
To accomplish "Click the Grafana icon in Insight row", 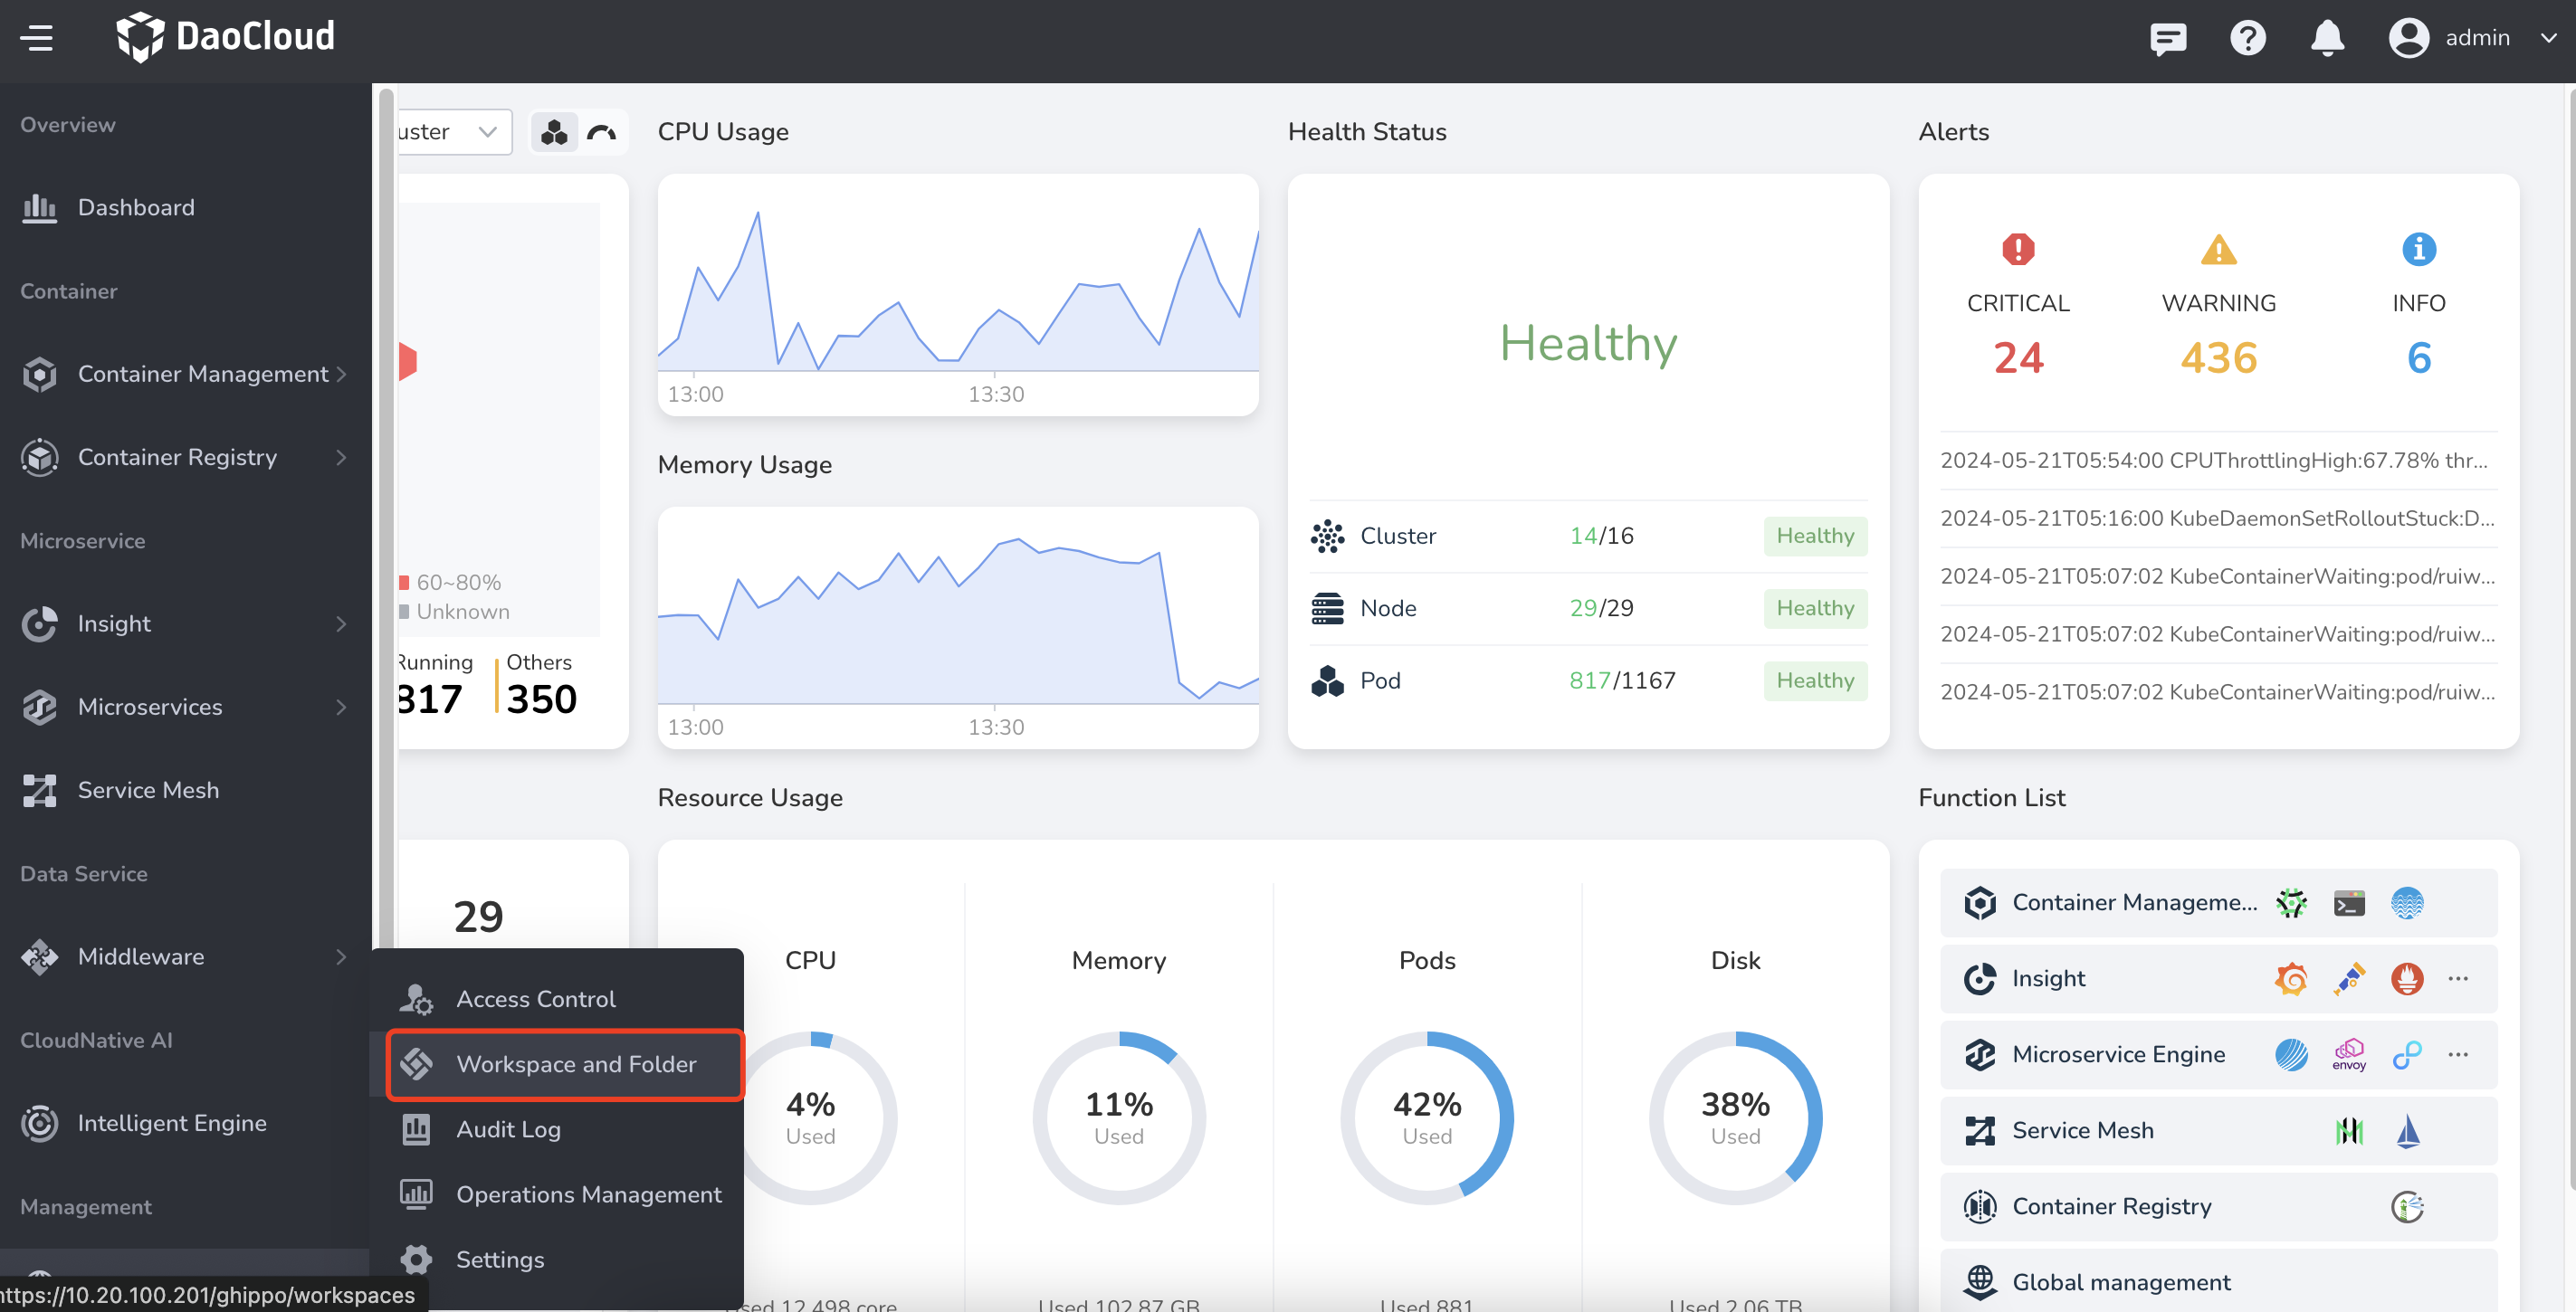I will (2290, 978).
